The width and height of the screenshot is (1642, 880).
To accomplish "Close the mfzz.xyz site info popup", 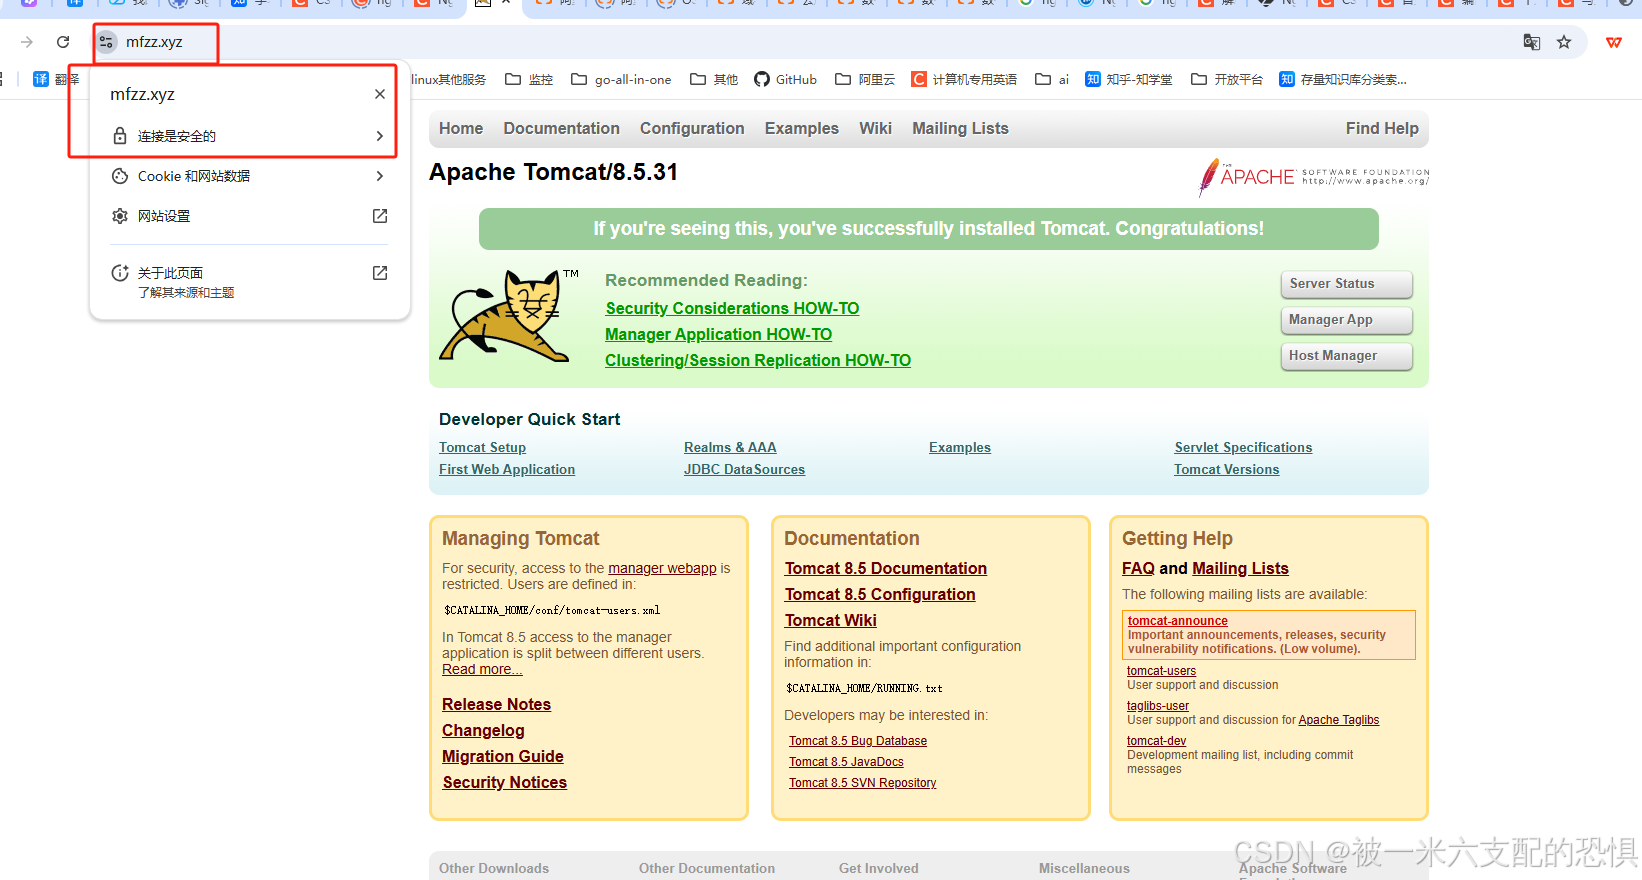I will click(380, 94).
